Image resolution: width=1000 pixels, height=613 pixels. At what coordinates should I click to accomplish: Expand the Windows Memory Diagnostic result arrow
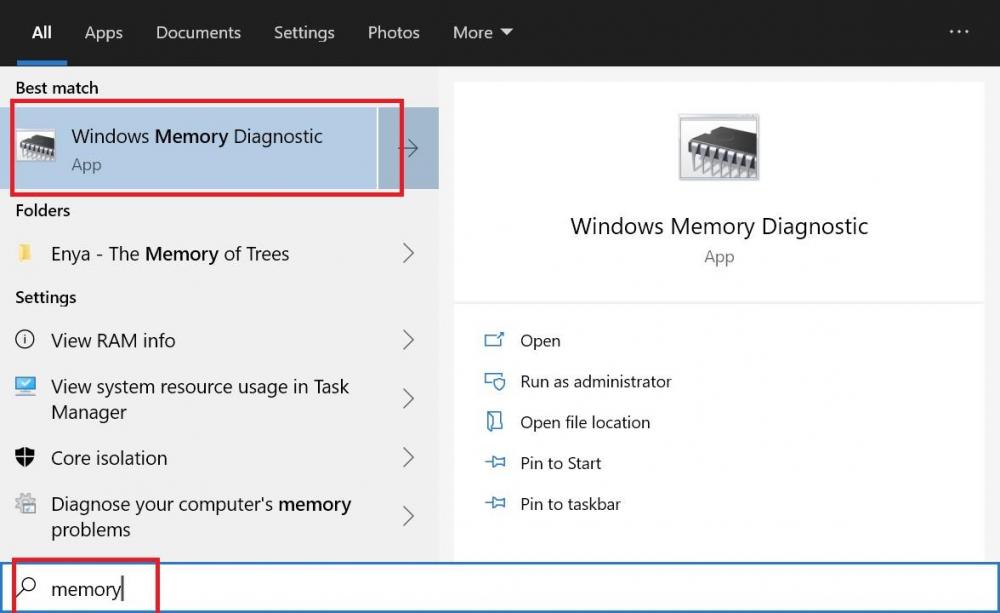click(x=409, y=148)
